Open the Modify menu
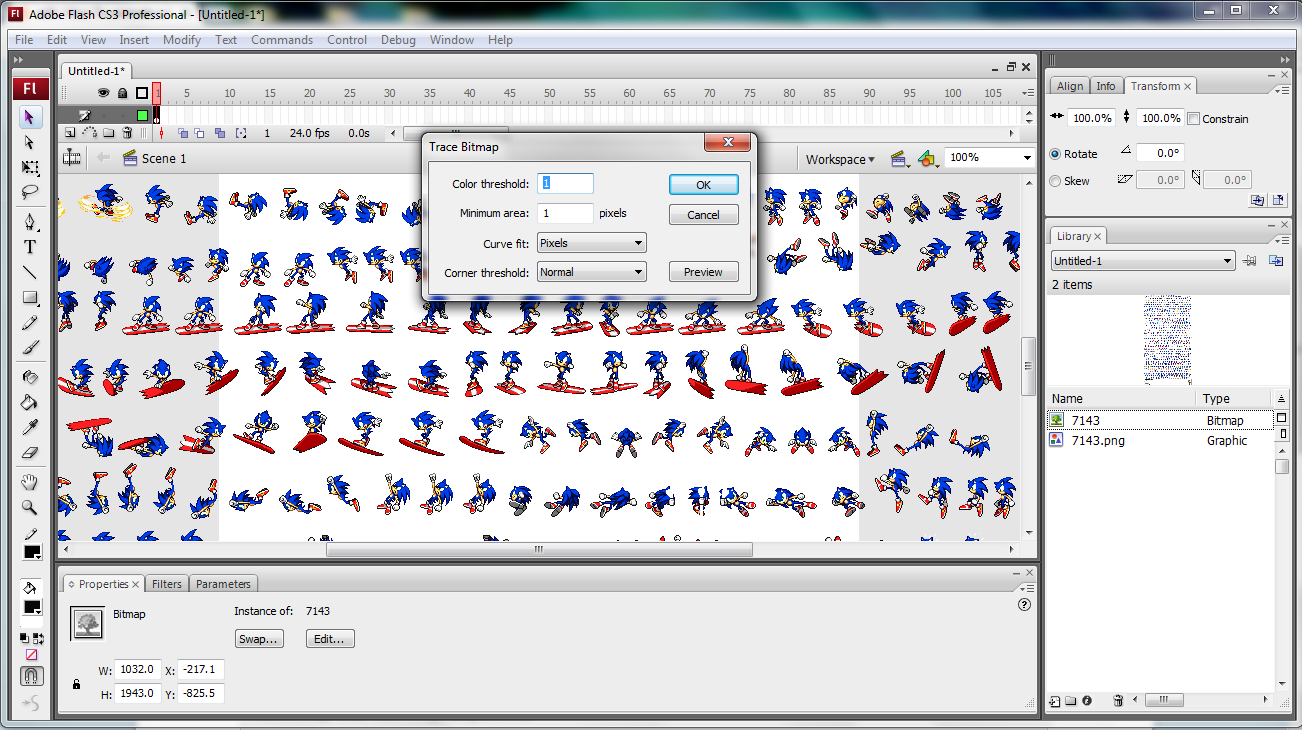The image size is (1302, 730). click(x=181, y=40)
